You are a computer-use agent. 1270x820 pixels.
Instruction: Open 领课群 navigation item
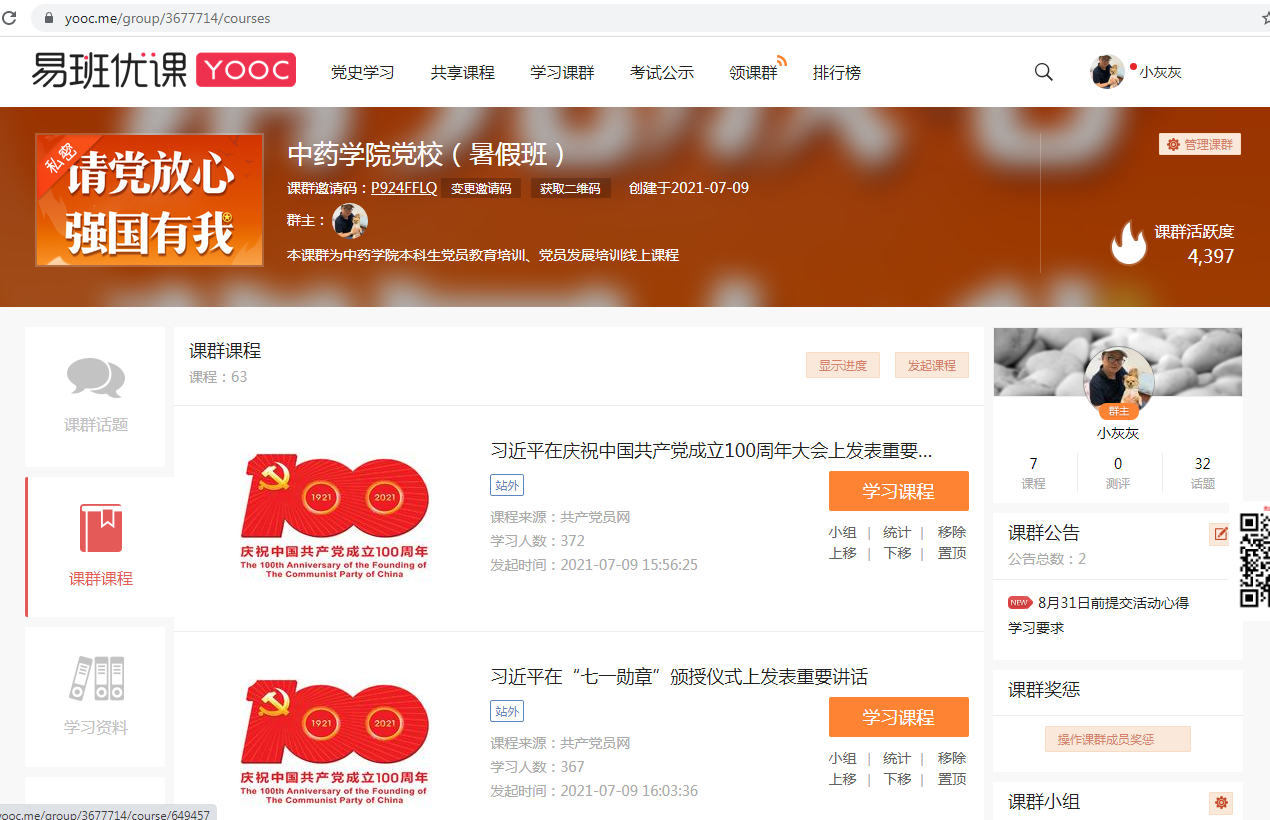[753, 73]
